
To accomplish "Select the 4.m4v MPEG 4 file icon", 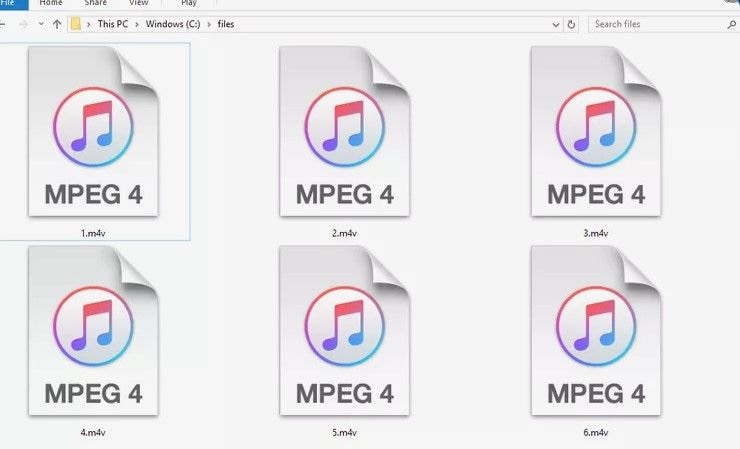I will point(93,330).
